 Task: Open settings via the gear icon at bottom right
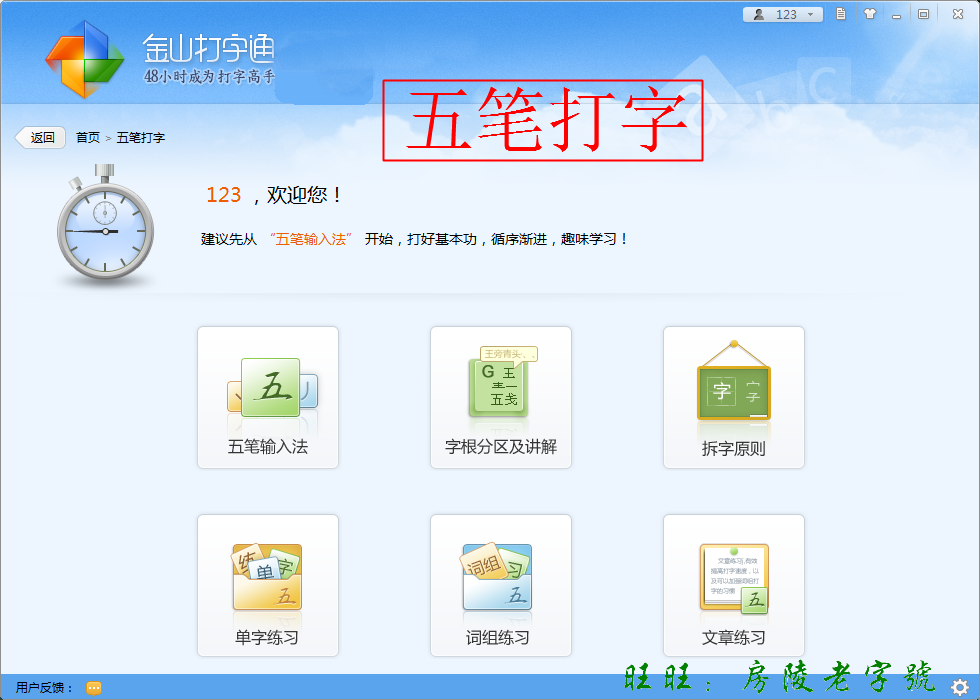click(960, 688)
